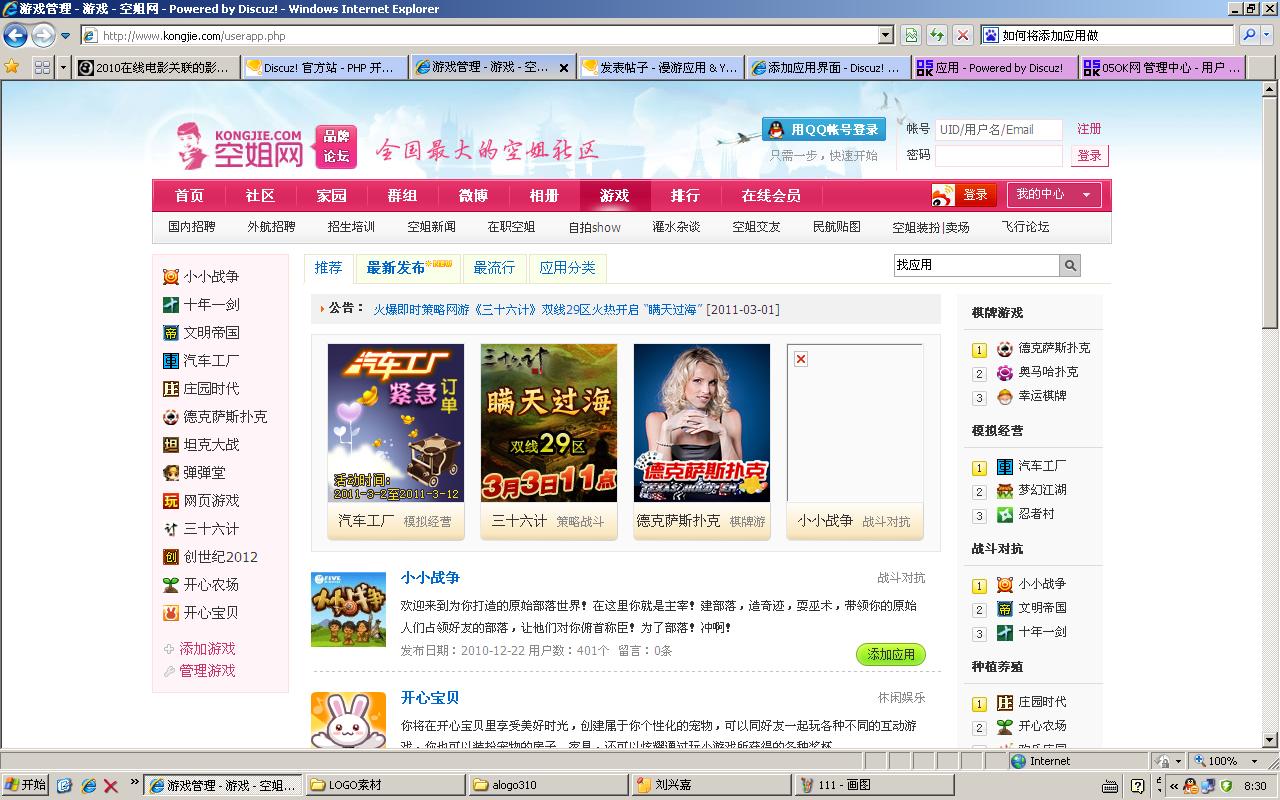Open the recent pages dropdown next to Forward
Viewport: 1280px width, 800px height.
pyautogui.click(x=66, y=36)
